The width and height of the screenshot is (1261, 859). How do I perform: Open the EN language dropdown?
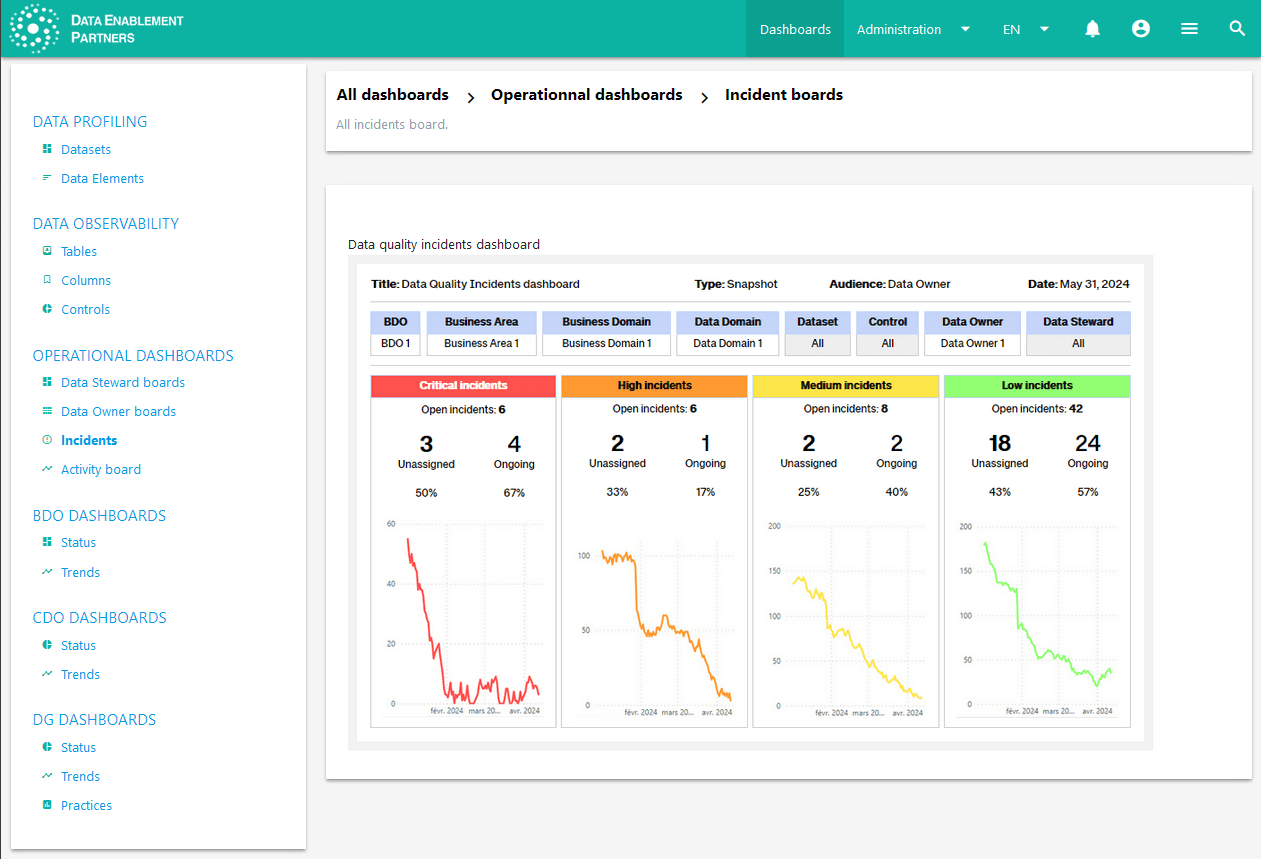(x=1025, y=29)
